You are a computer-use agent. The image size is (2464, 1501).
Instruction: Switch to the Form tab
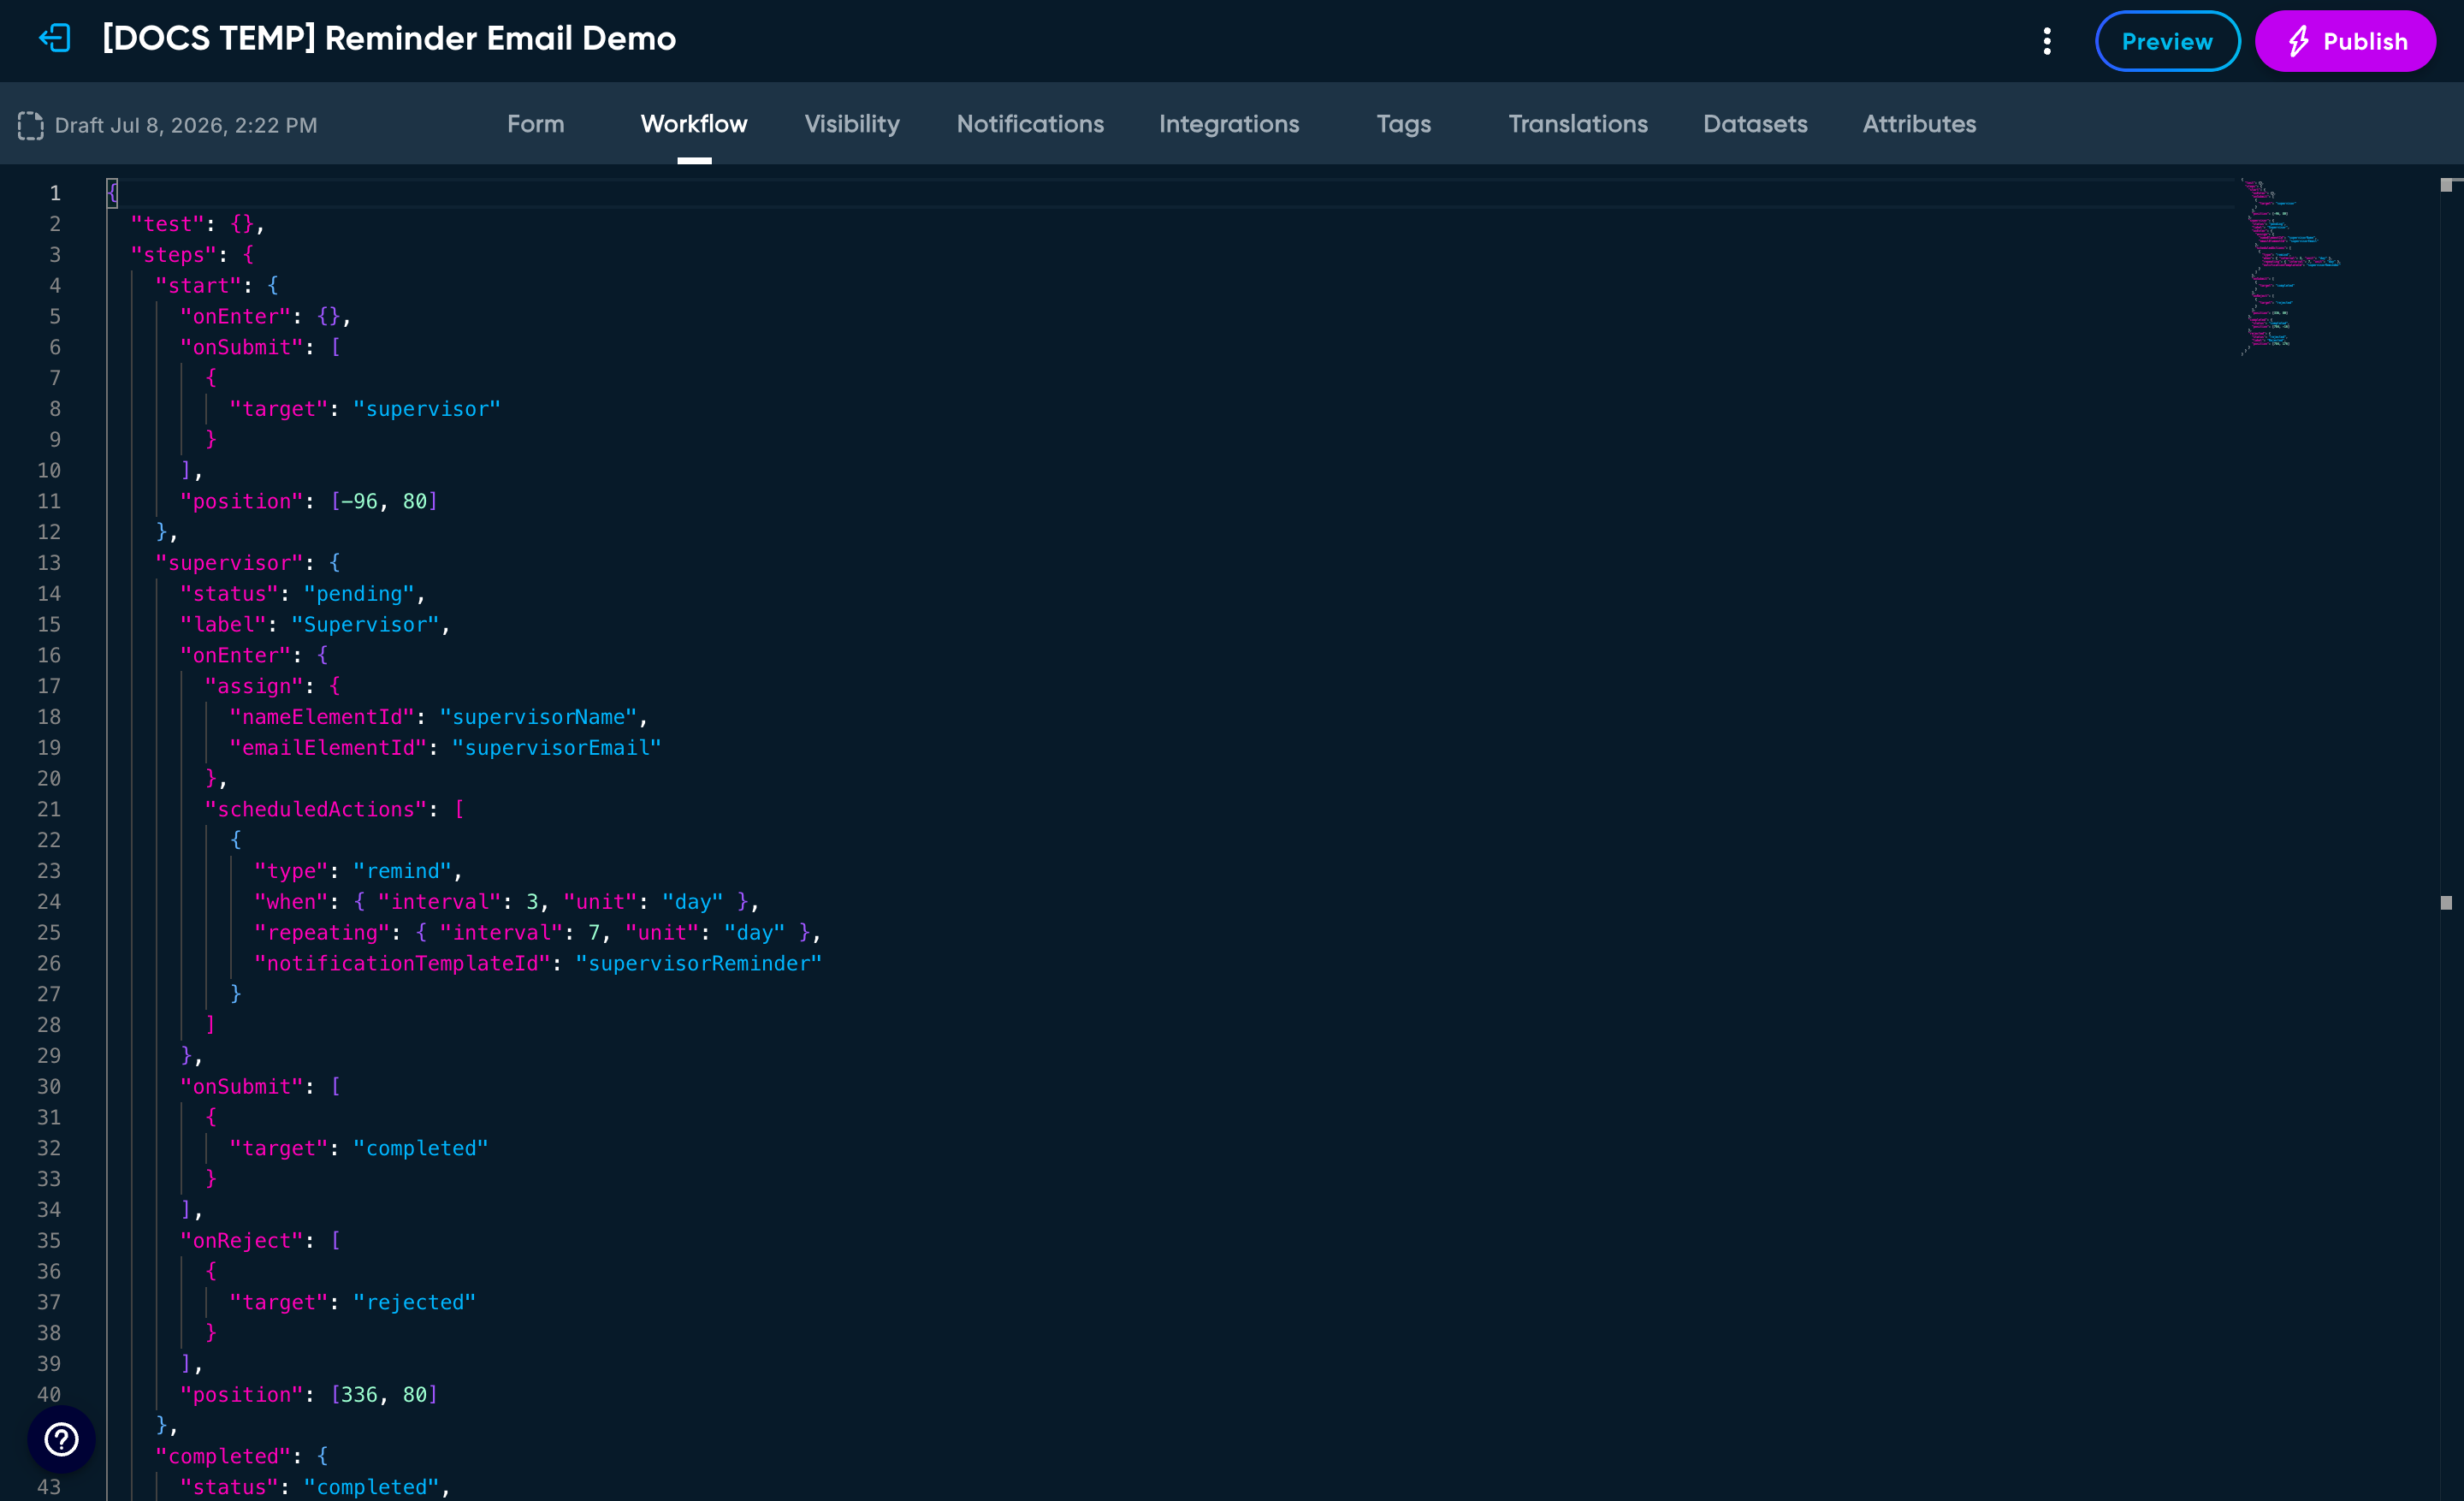point(535,124)
